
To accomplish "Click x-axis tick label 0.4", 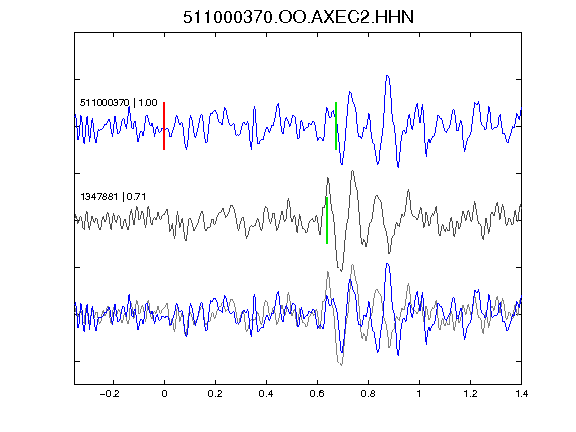I will (266, 394).
